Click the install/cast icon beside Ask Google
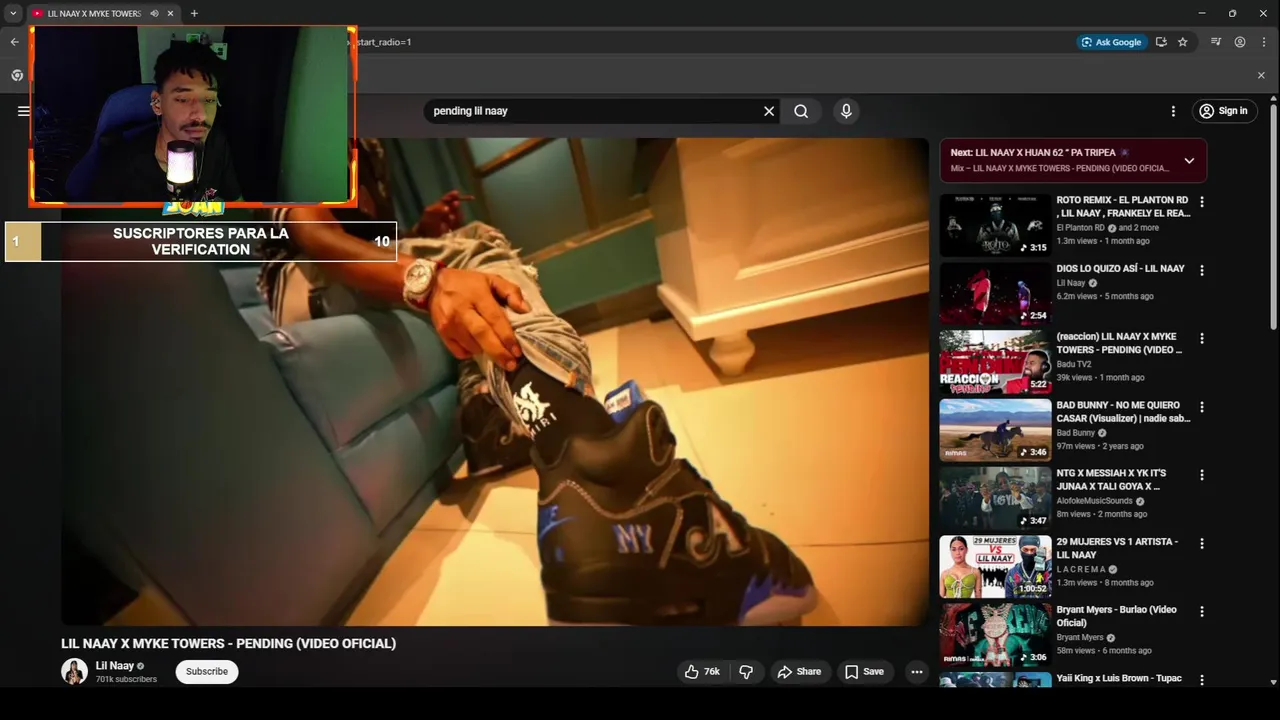 (1161, 42)
